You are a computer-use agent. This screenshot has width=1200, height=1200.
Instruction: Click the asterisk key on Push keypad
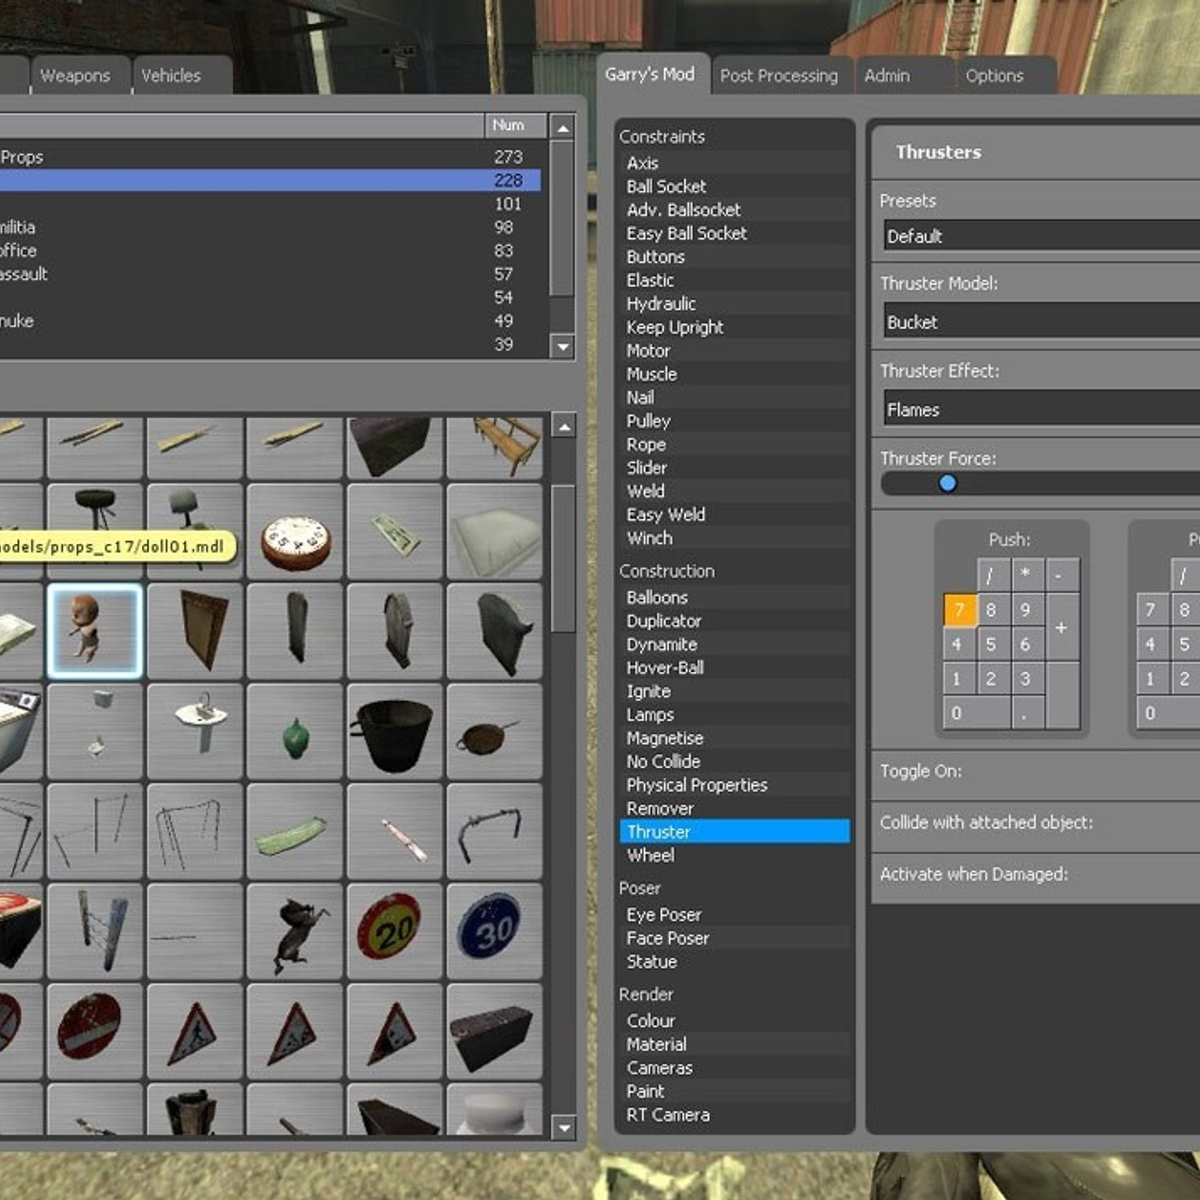[1026, 575]
